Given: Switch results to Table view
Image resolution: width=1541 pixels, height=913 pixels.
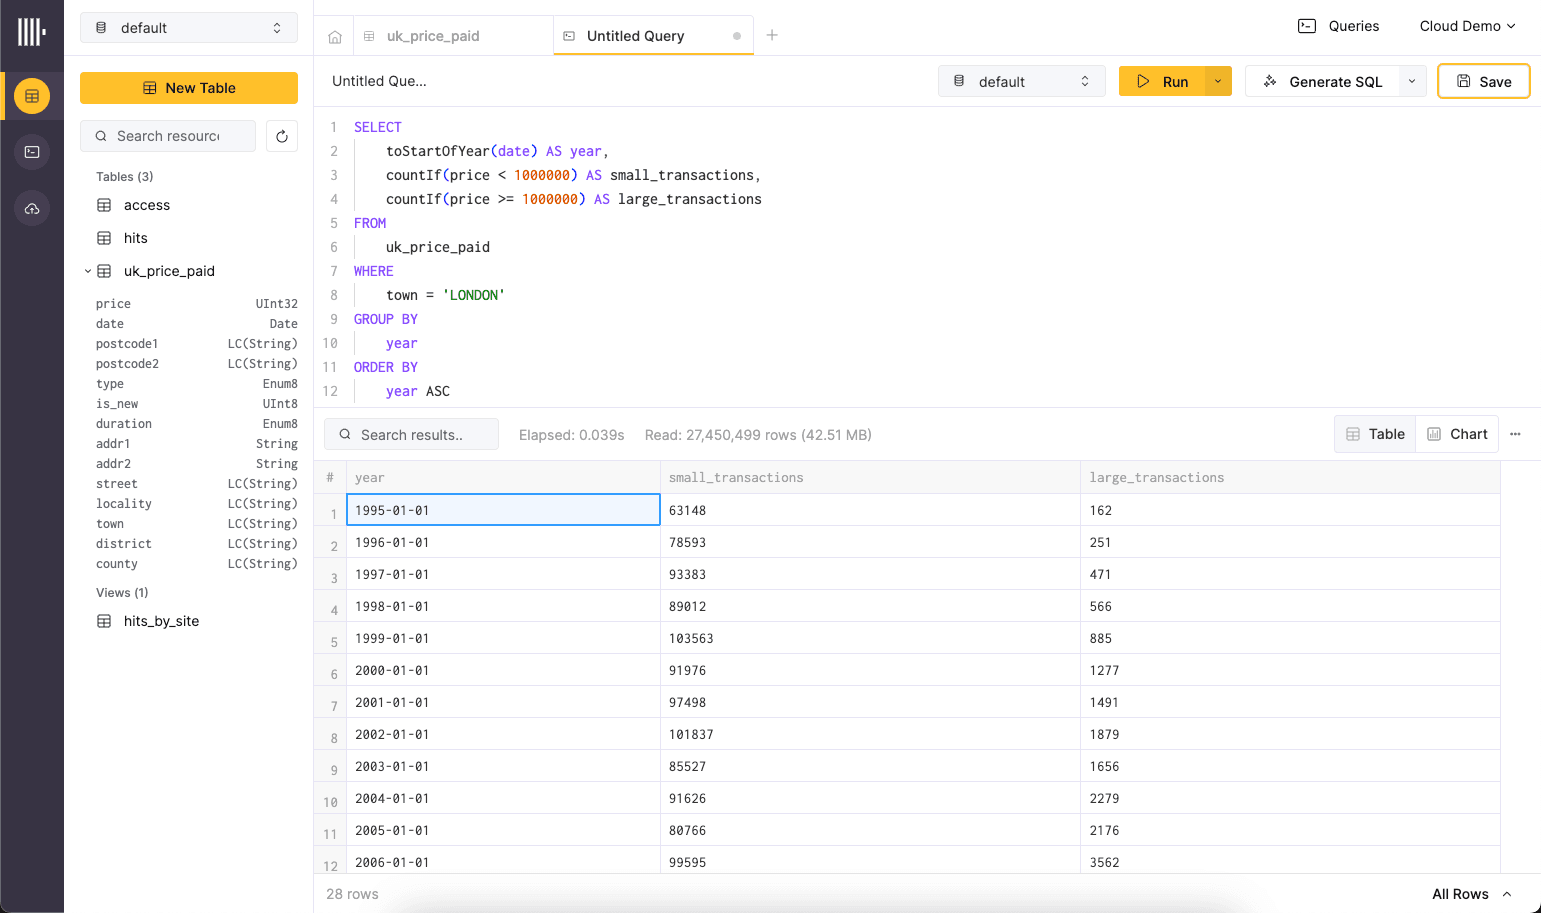Looking at the screenshot, I should click(1375, 434).
